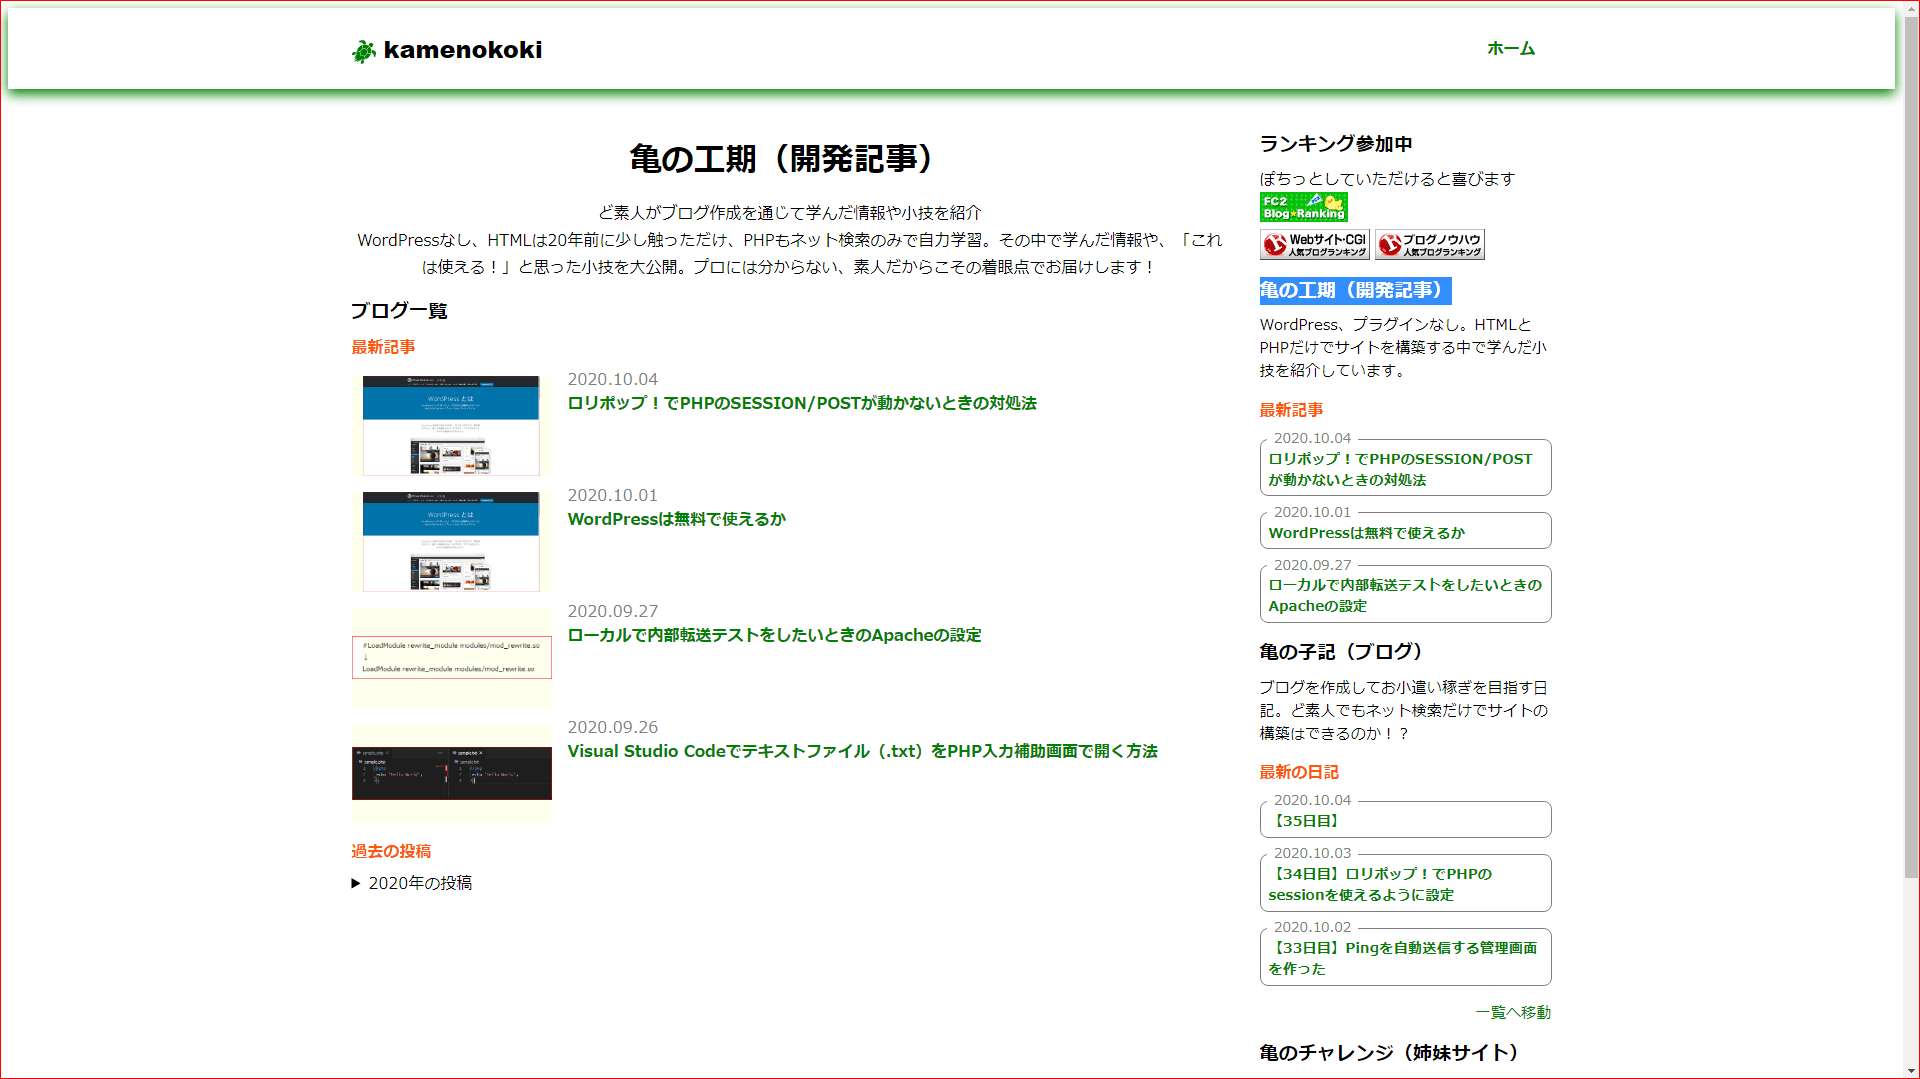Open the ホーム navigation item
This screenshot has height=1079, width=1920.
click(1510, 47)
